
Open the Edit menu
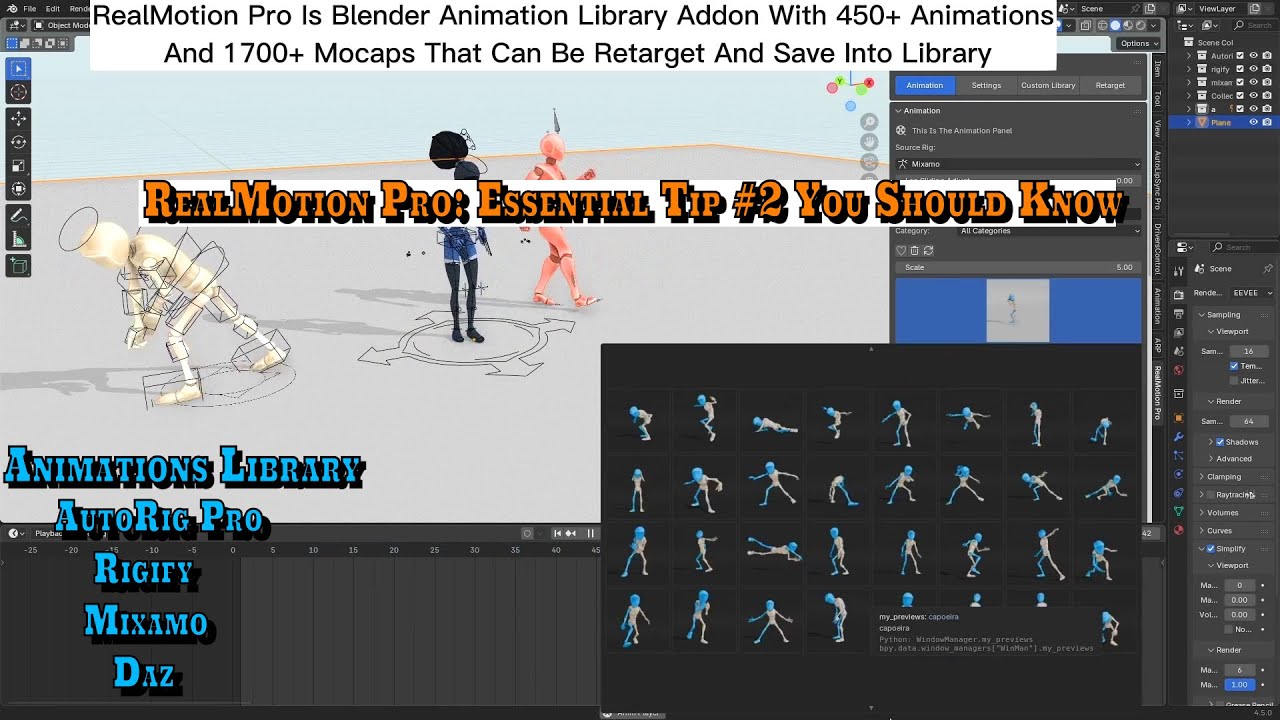53,8
